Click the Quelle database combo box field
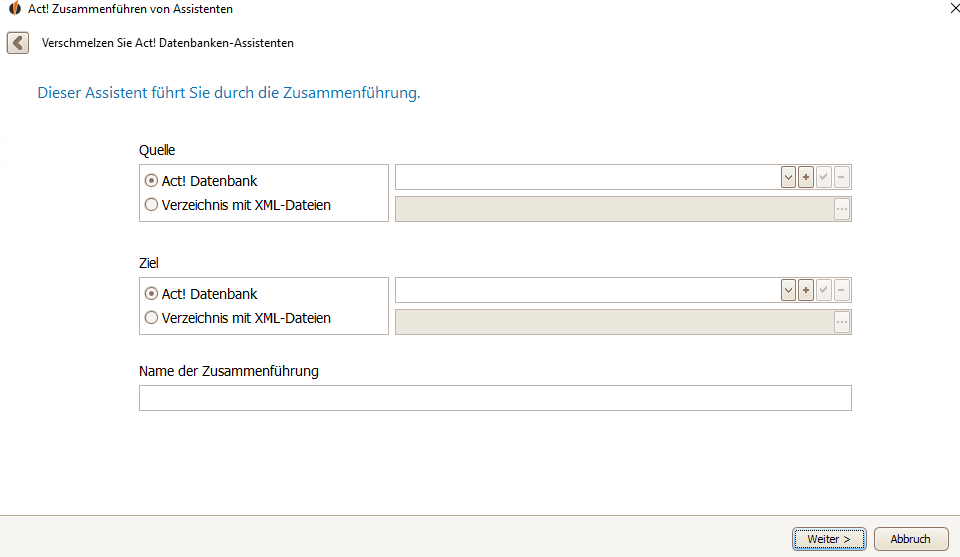This screenshot has width=960, height=557. (x=587, y=177)
